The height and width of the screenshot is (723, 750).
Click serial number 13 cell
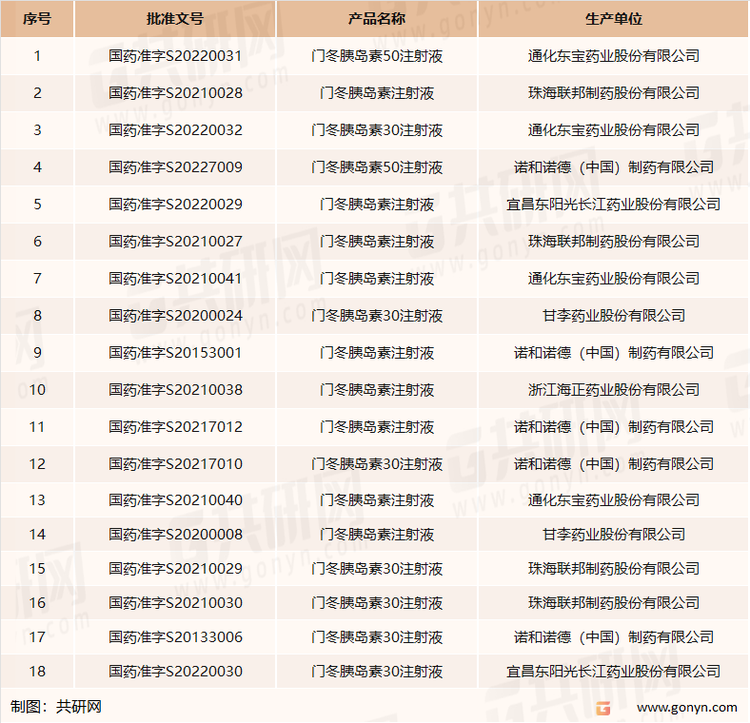(x=37, y=500)
